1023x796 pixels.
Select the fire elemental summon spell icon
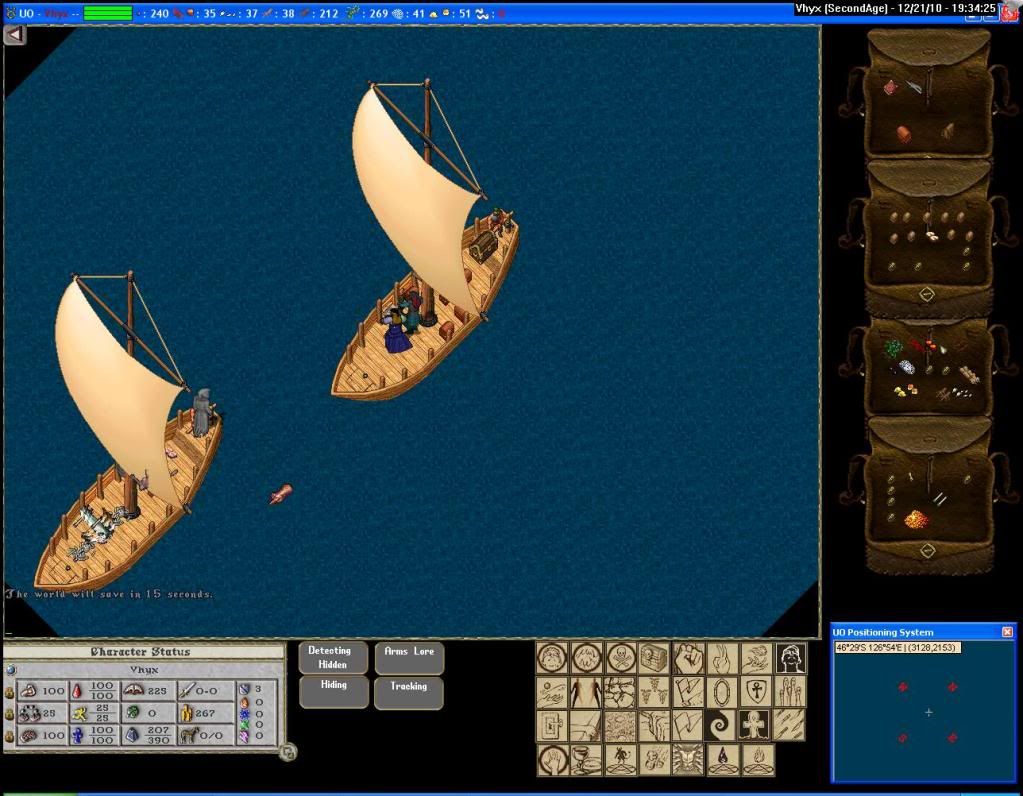(x=757, y=760)
